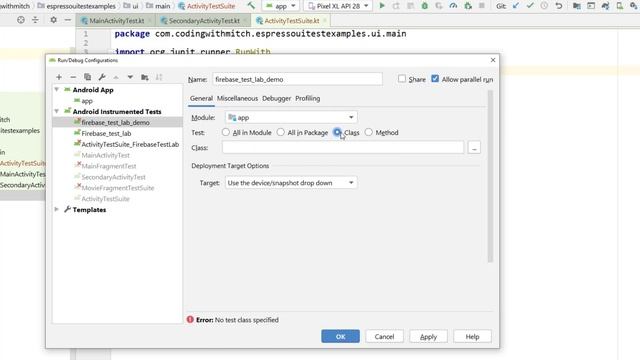
Task: Uncheck Allow parallel run
Action: (435, 79)
